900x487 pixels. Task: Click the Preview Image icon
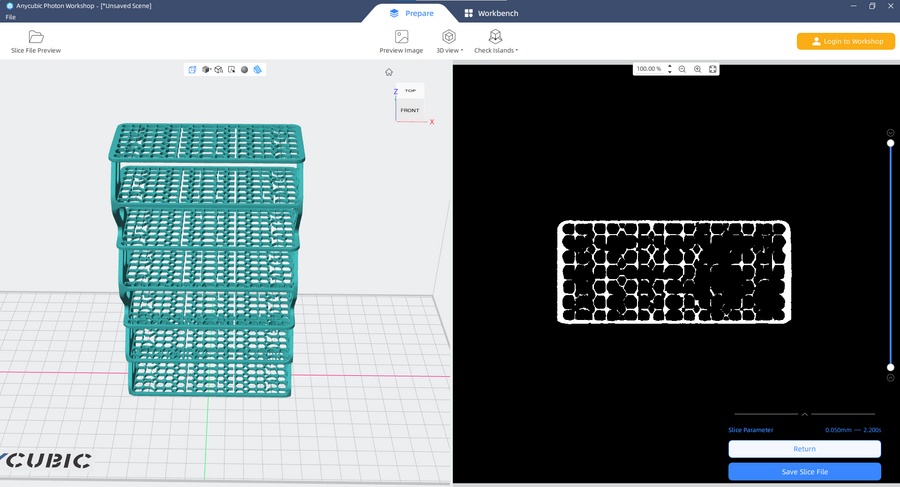(401, 37)
